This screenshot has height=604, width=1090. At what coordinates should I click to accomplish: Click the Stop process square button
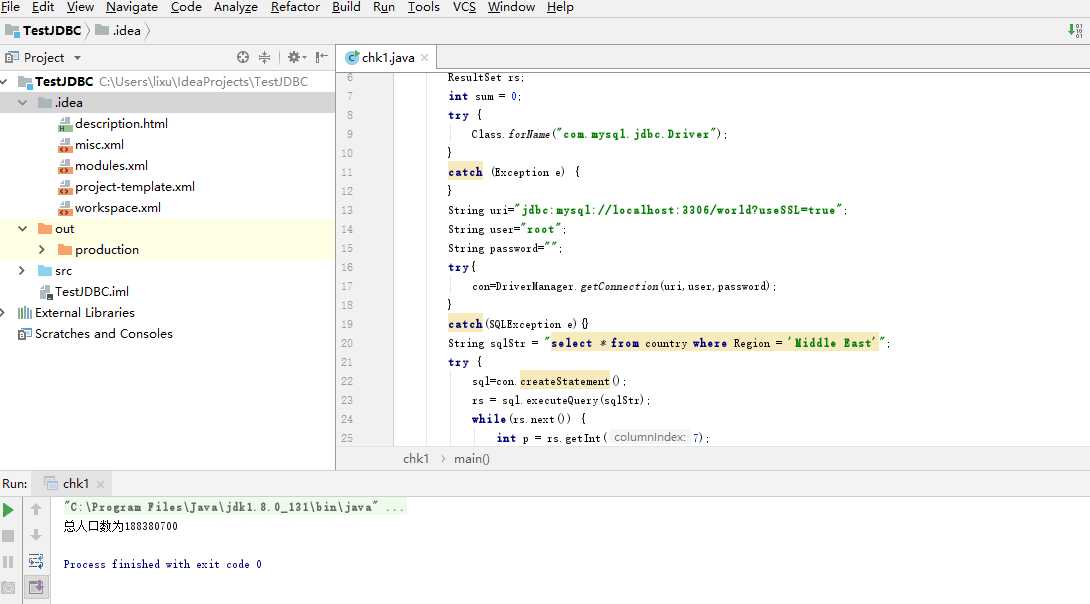click(x=8, y=536)
